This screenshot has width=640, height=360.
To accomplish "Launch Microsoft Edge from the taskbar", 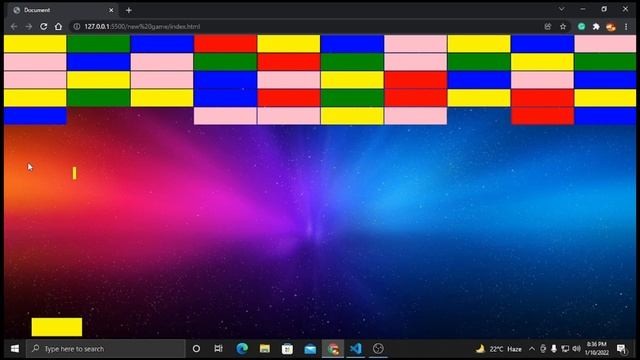I will click(242, 349).
